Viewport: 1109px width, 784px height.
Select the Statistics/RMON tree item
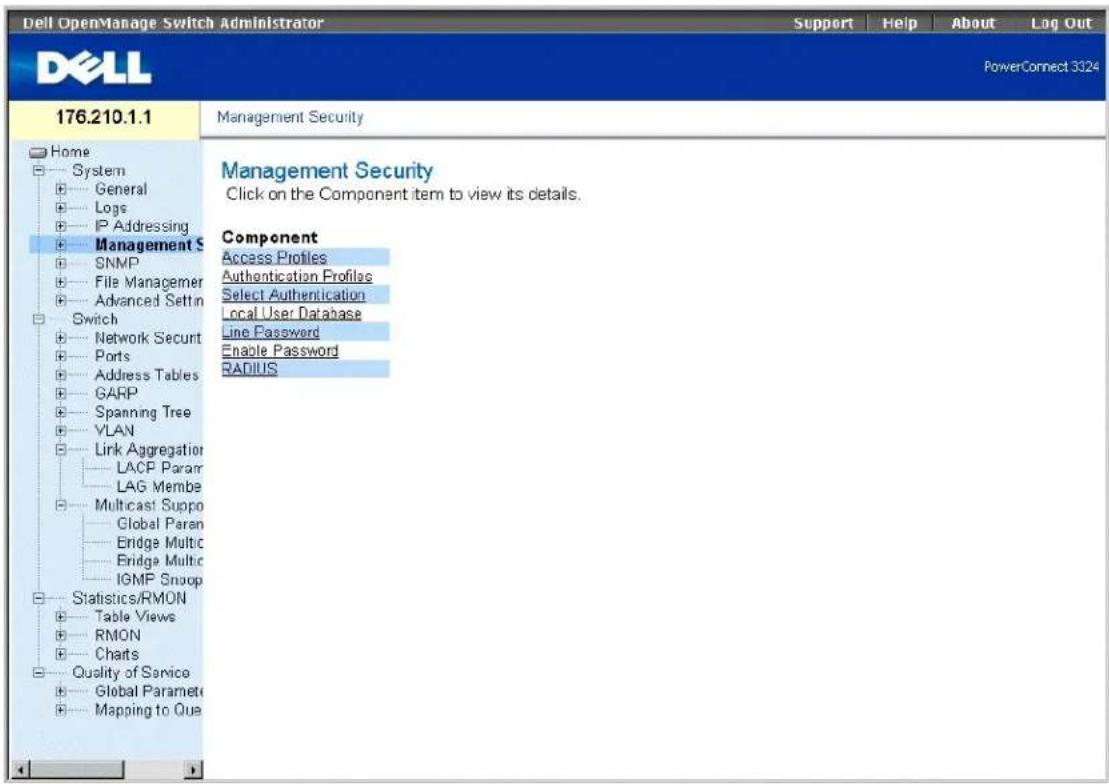point(129,599)
